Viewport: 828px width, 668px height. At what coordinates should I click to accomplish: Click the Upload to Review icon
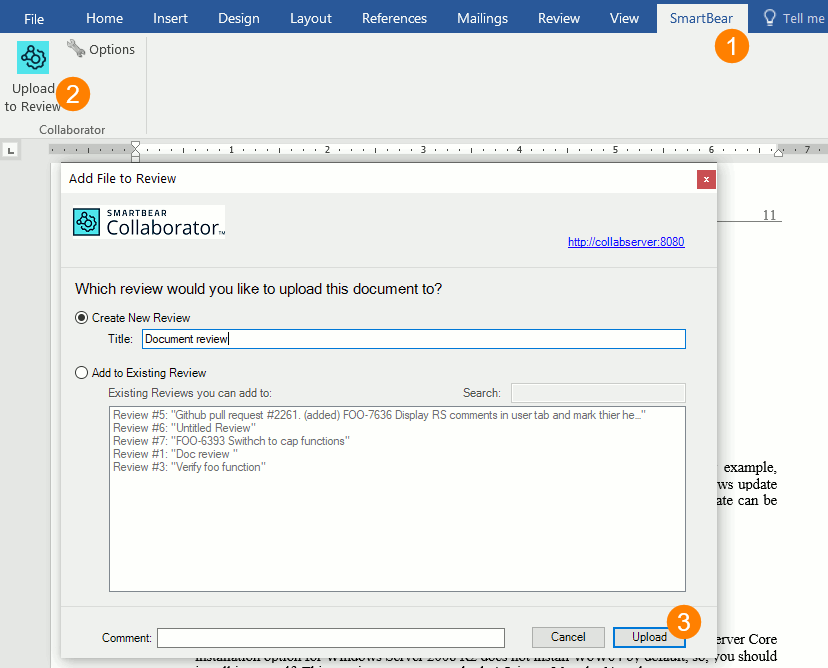33,58
